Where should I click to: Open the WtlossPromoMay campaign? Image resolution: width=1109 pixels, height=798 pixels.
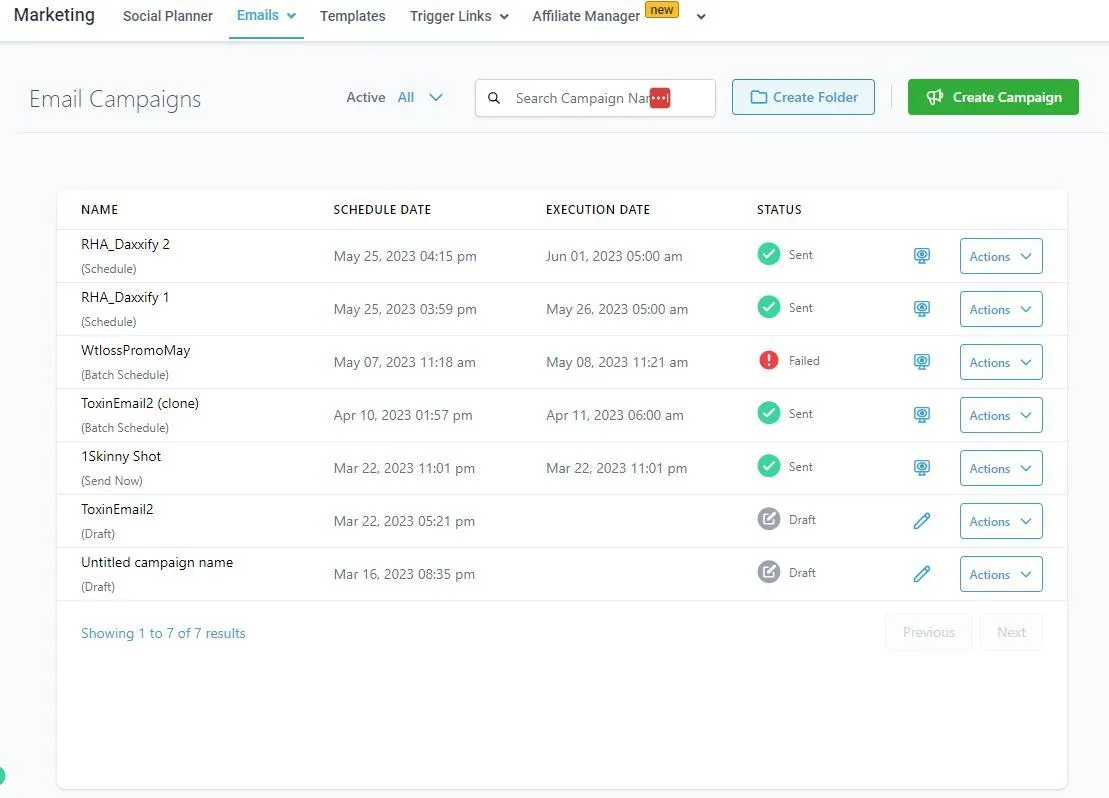tap(136, 350)
